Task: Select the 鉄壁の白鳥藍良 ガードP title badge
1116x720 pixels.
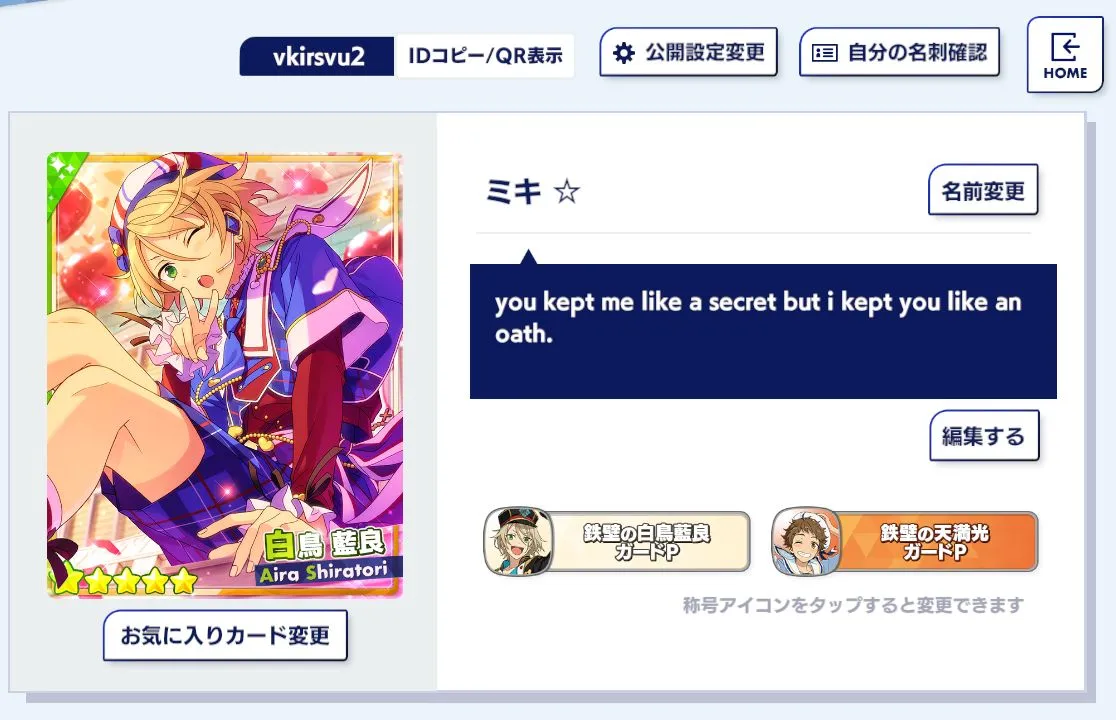Action: point(616,541)
